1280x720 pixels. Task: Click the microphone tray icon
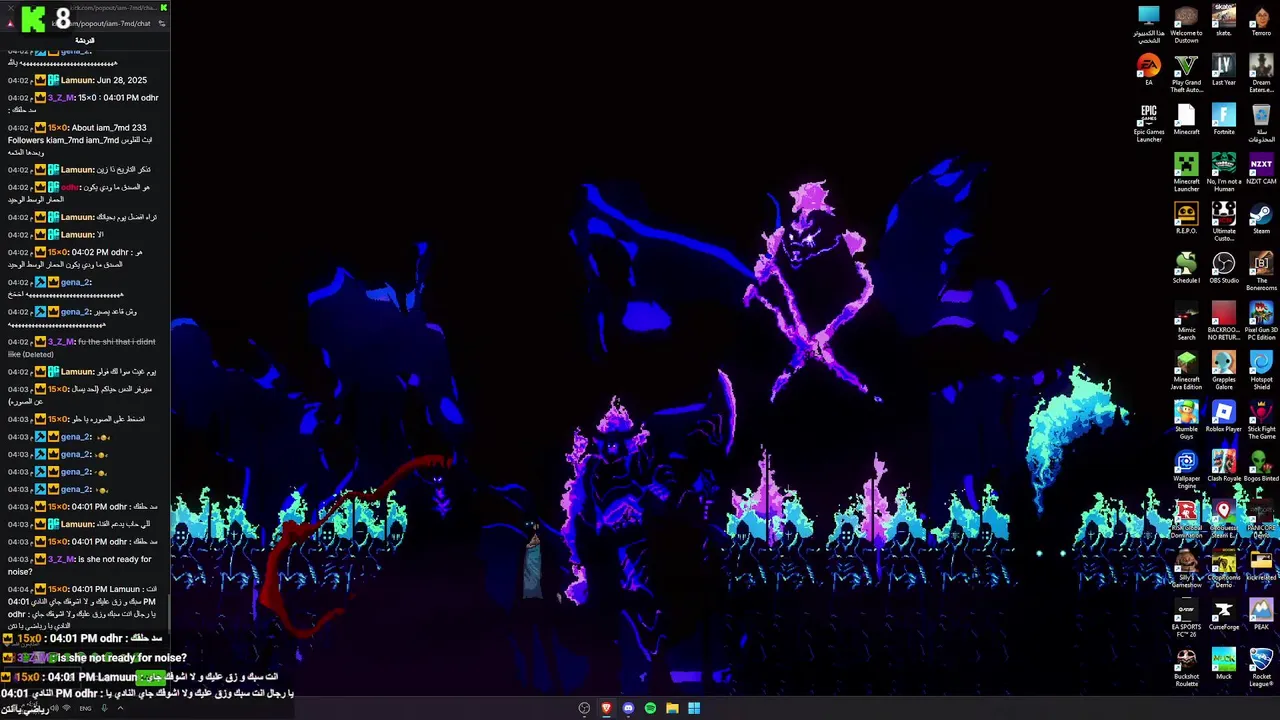click(104, 708)
